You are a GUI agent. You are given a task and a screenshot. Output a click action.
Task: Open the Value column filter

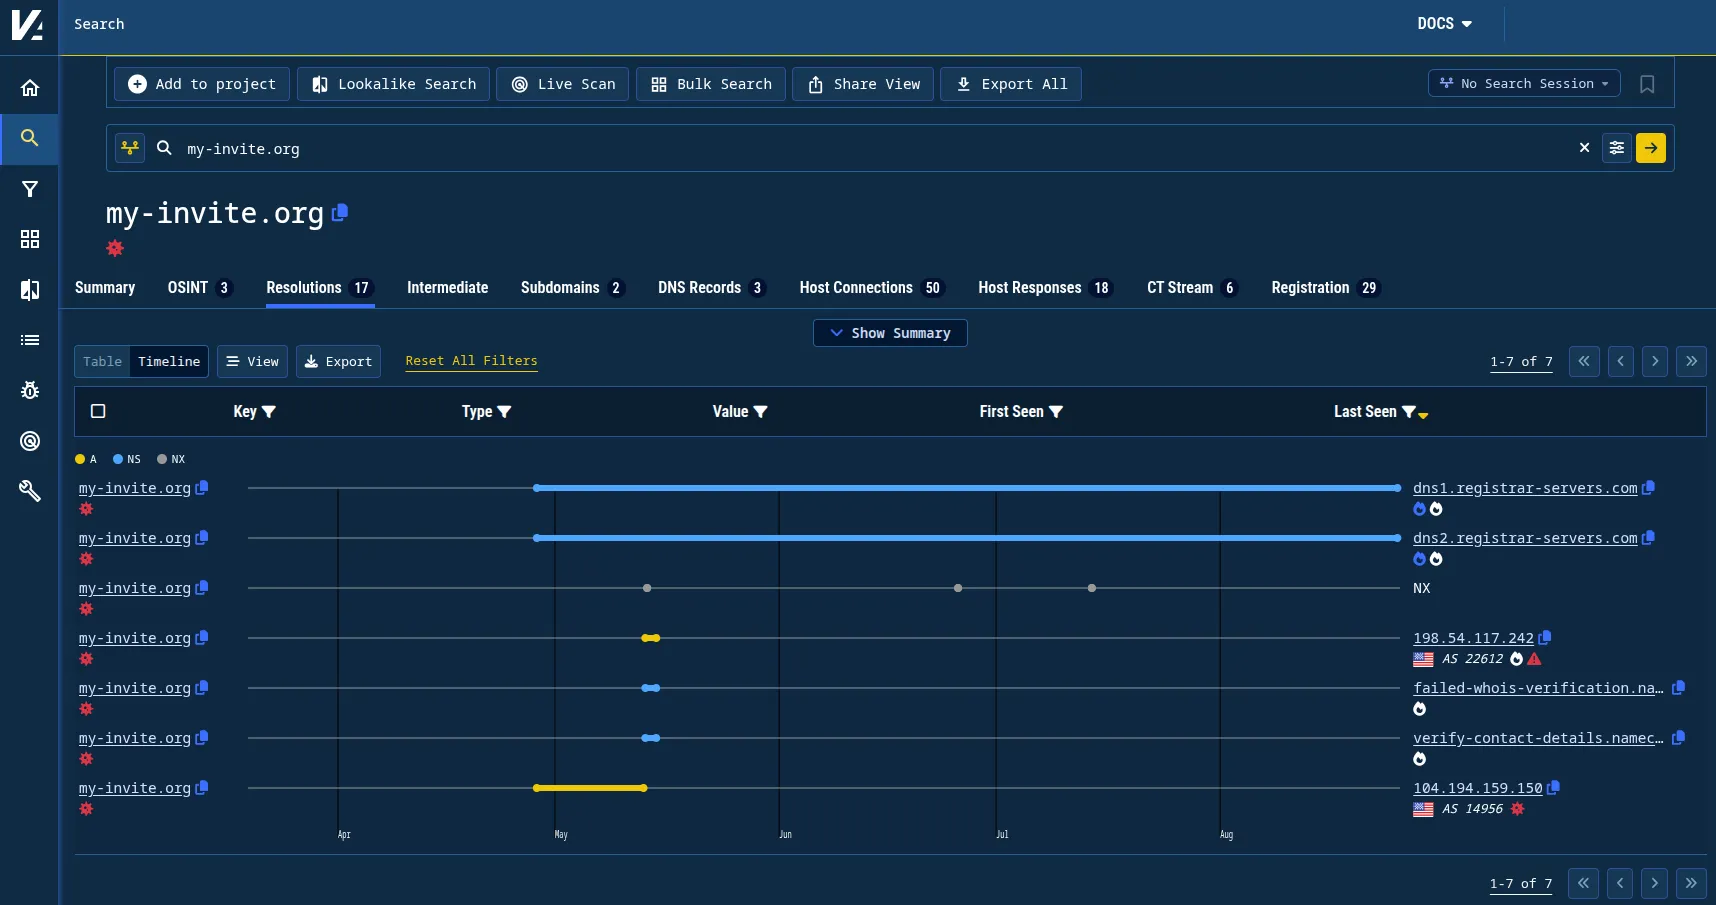coord(760,412)
